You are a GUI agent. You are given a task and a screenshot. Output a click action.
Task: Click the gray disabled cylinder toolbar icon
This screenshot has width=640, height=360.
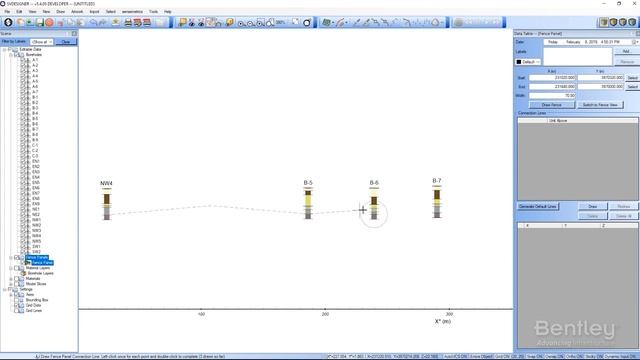click(458, 22)
